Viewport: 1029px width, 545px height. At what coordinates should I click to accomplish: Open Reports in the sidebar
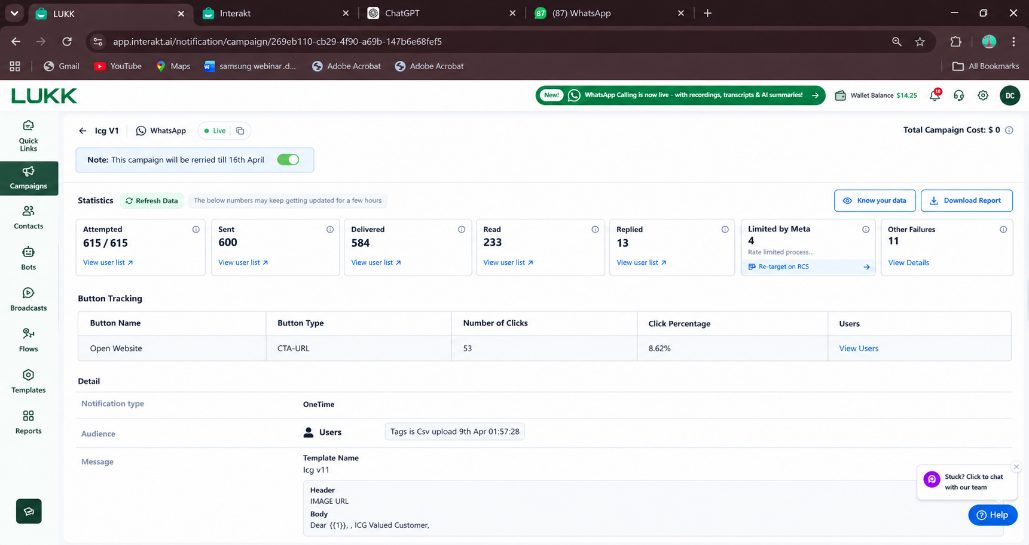tap(28, 422)
